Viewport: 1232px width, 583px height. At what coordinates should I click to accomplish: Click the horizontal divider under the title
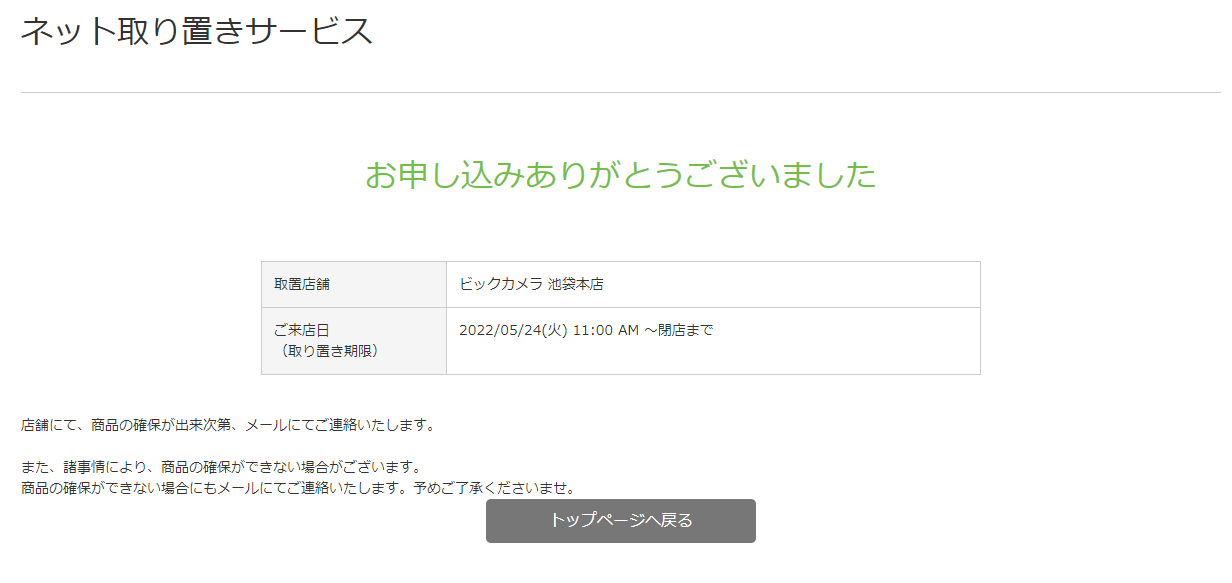(x=620, y=92)
